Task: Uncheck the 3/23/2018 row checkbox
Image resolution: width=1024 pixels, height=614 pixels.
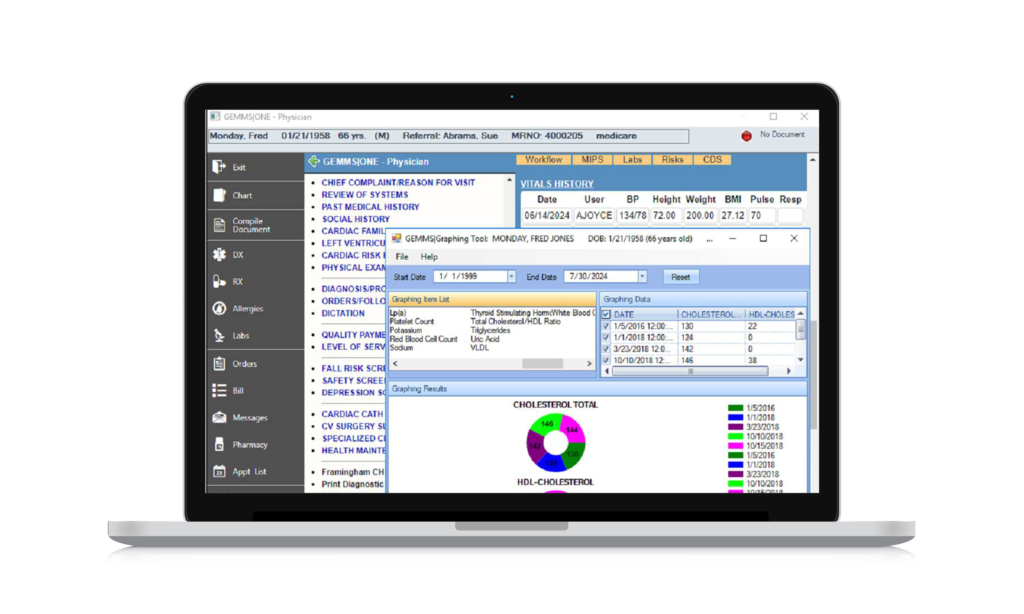Action: tap(606, 349)
